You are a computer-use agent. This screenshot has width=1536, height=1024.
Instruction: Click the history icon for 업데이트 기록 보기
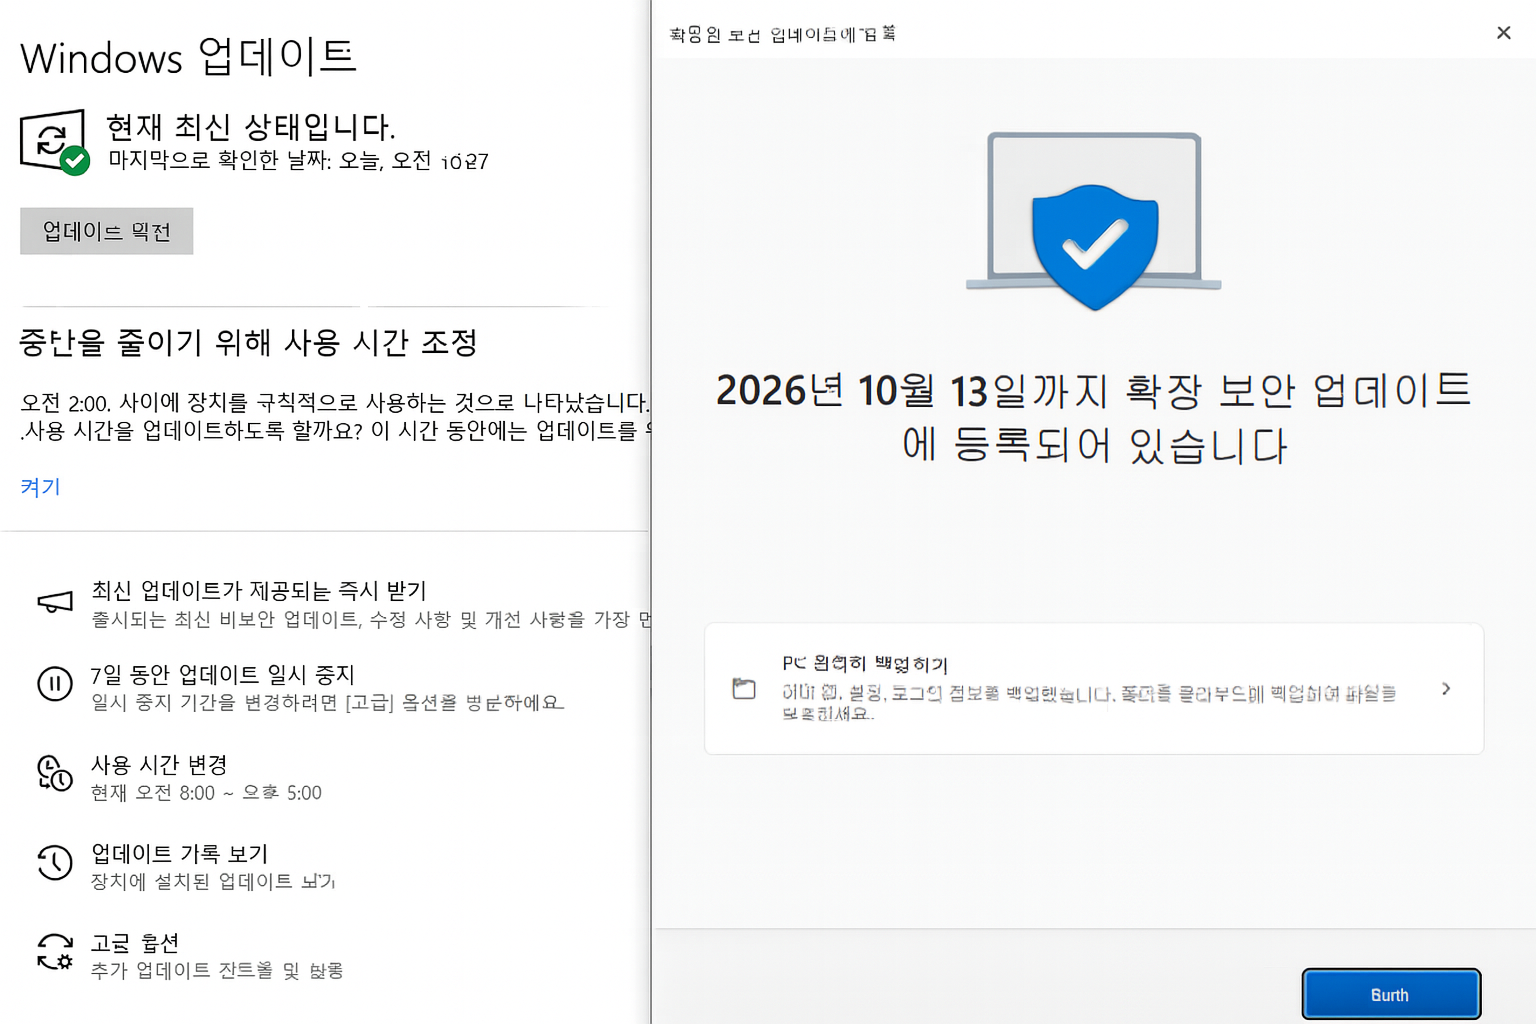(55, 863)
